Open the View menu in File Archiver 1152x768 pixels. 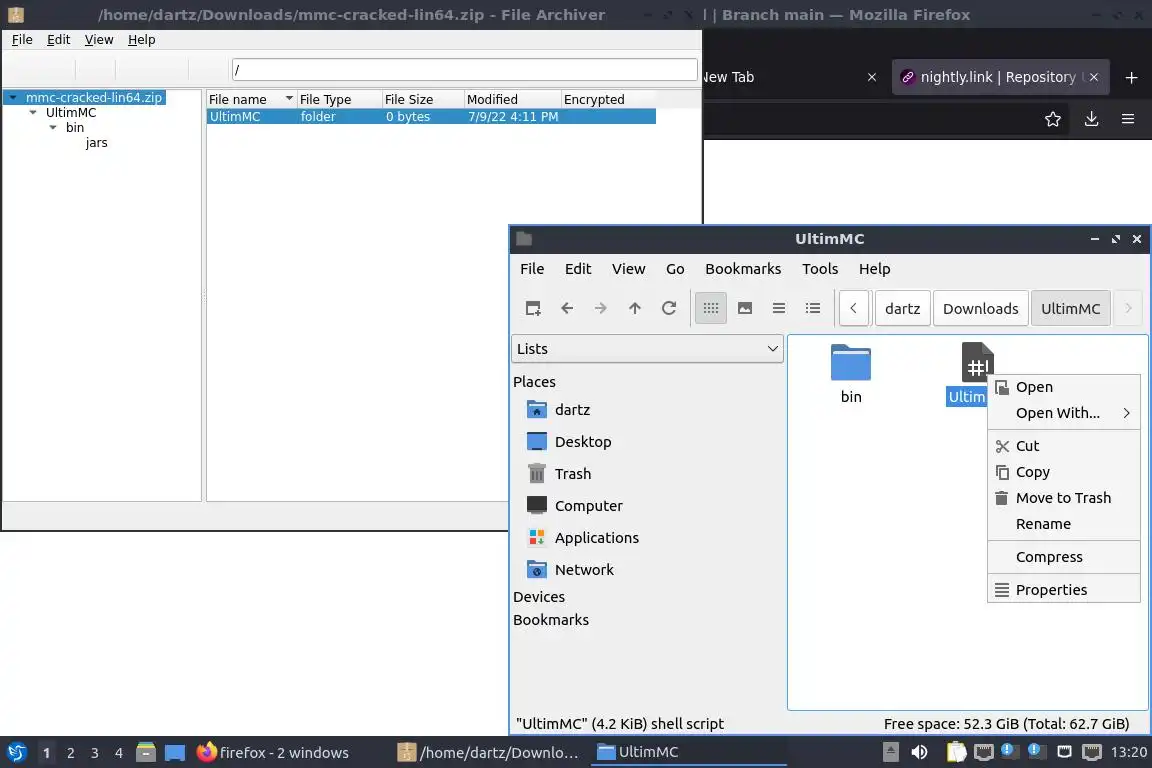[98, 40]
